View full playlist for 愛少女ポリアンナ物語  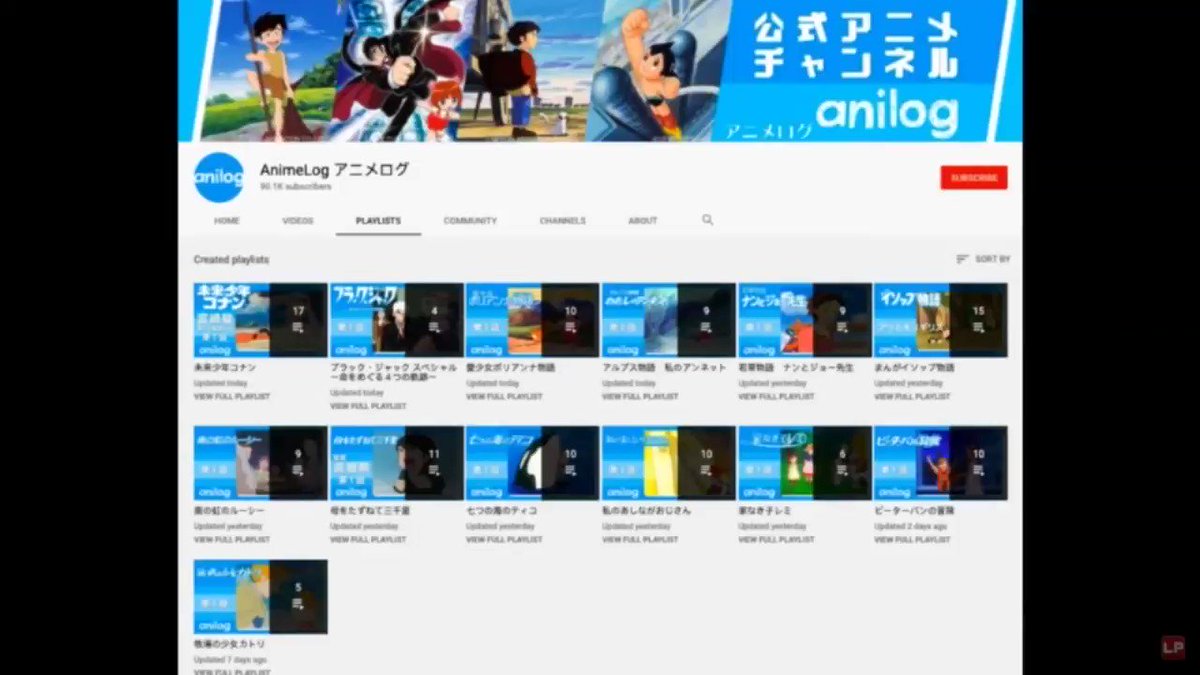click(x=504, y=397)
